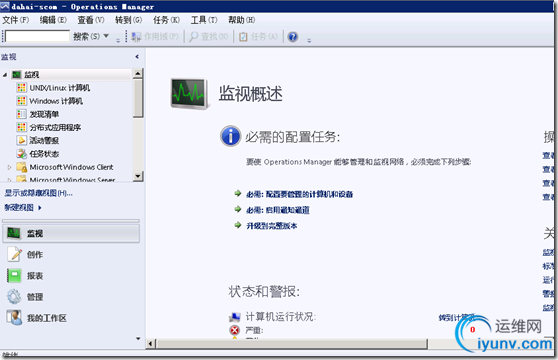Click the 活动警报 alert view icon
This screenshot has width=558, height=360.
(21, 141)
